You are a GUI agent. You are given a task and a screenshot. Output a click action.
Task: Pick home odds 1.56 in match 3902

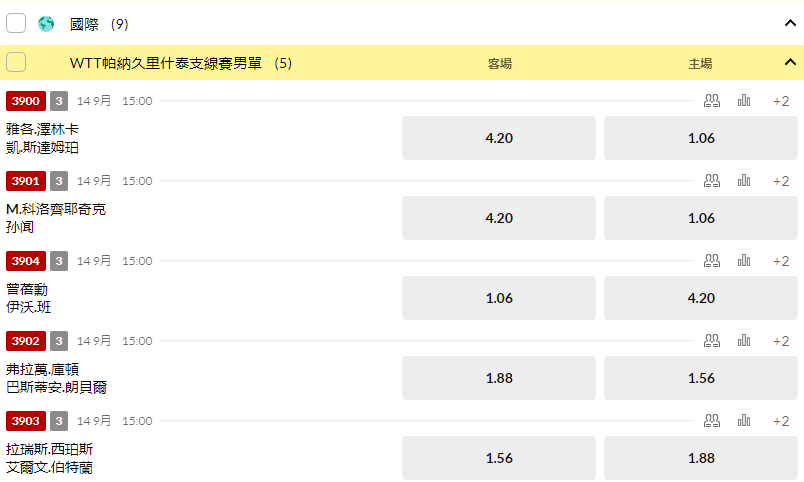(x=701, y=378)
